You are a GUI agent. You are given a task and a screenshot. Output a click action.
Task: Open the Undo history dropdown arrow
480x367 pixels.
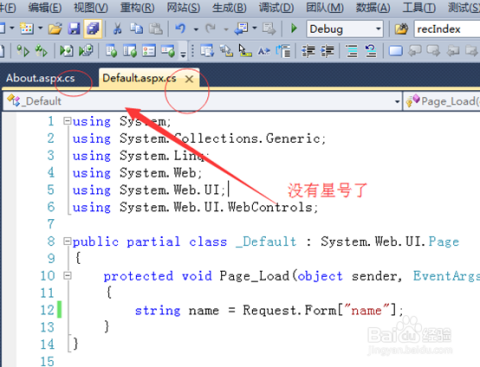(x=196, y=29)
